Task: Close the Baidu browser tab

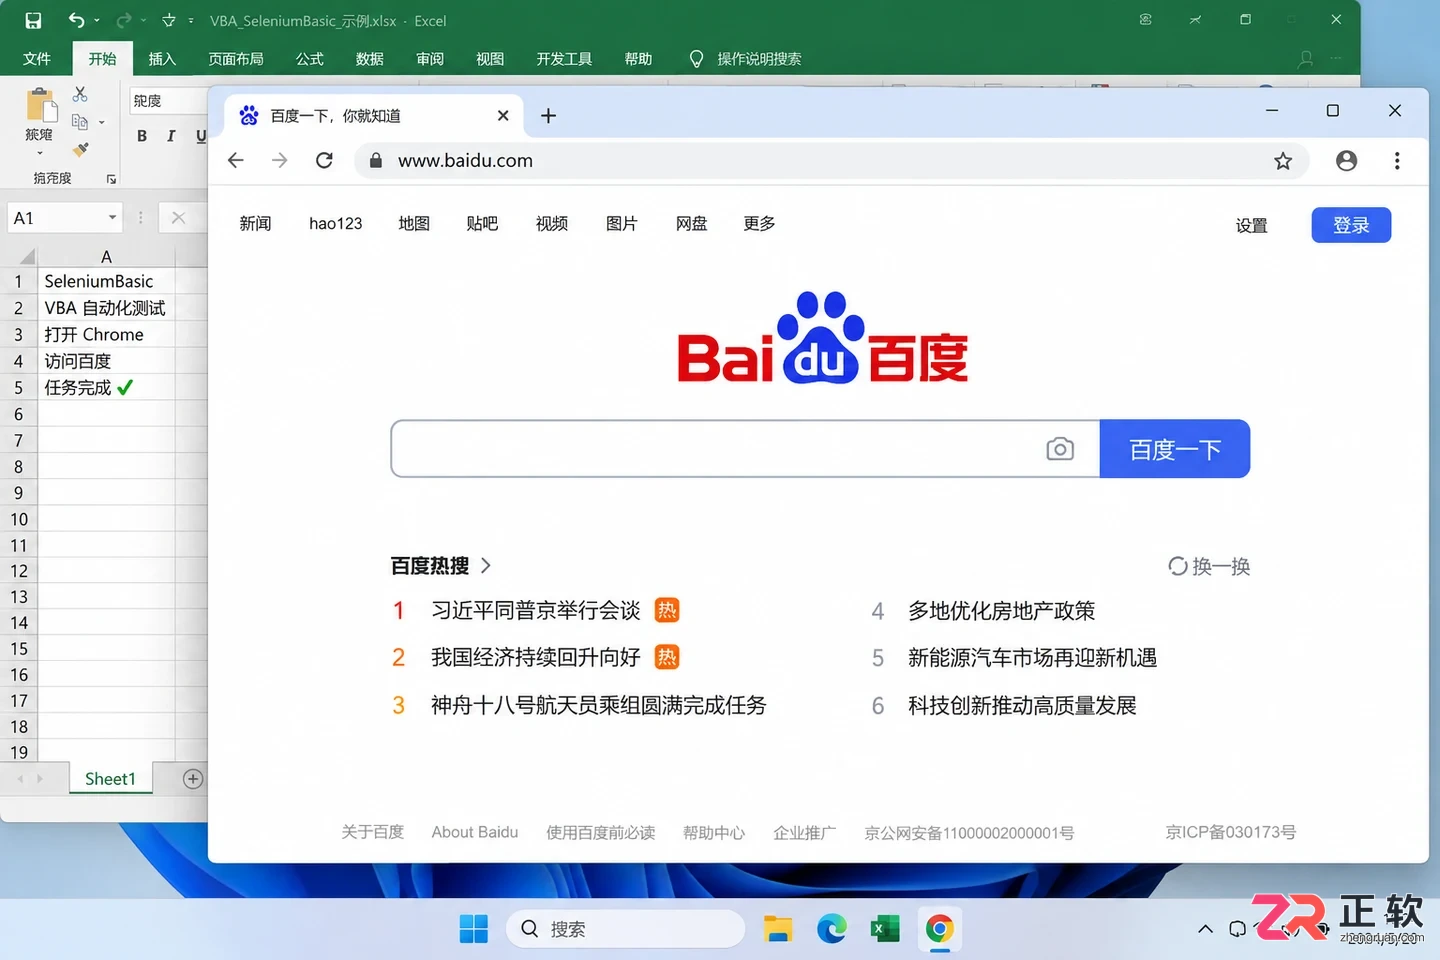Action: [x=503, y=116]
